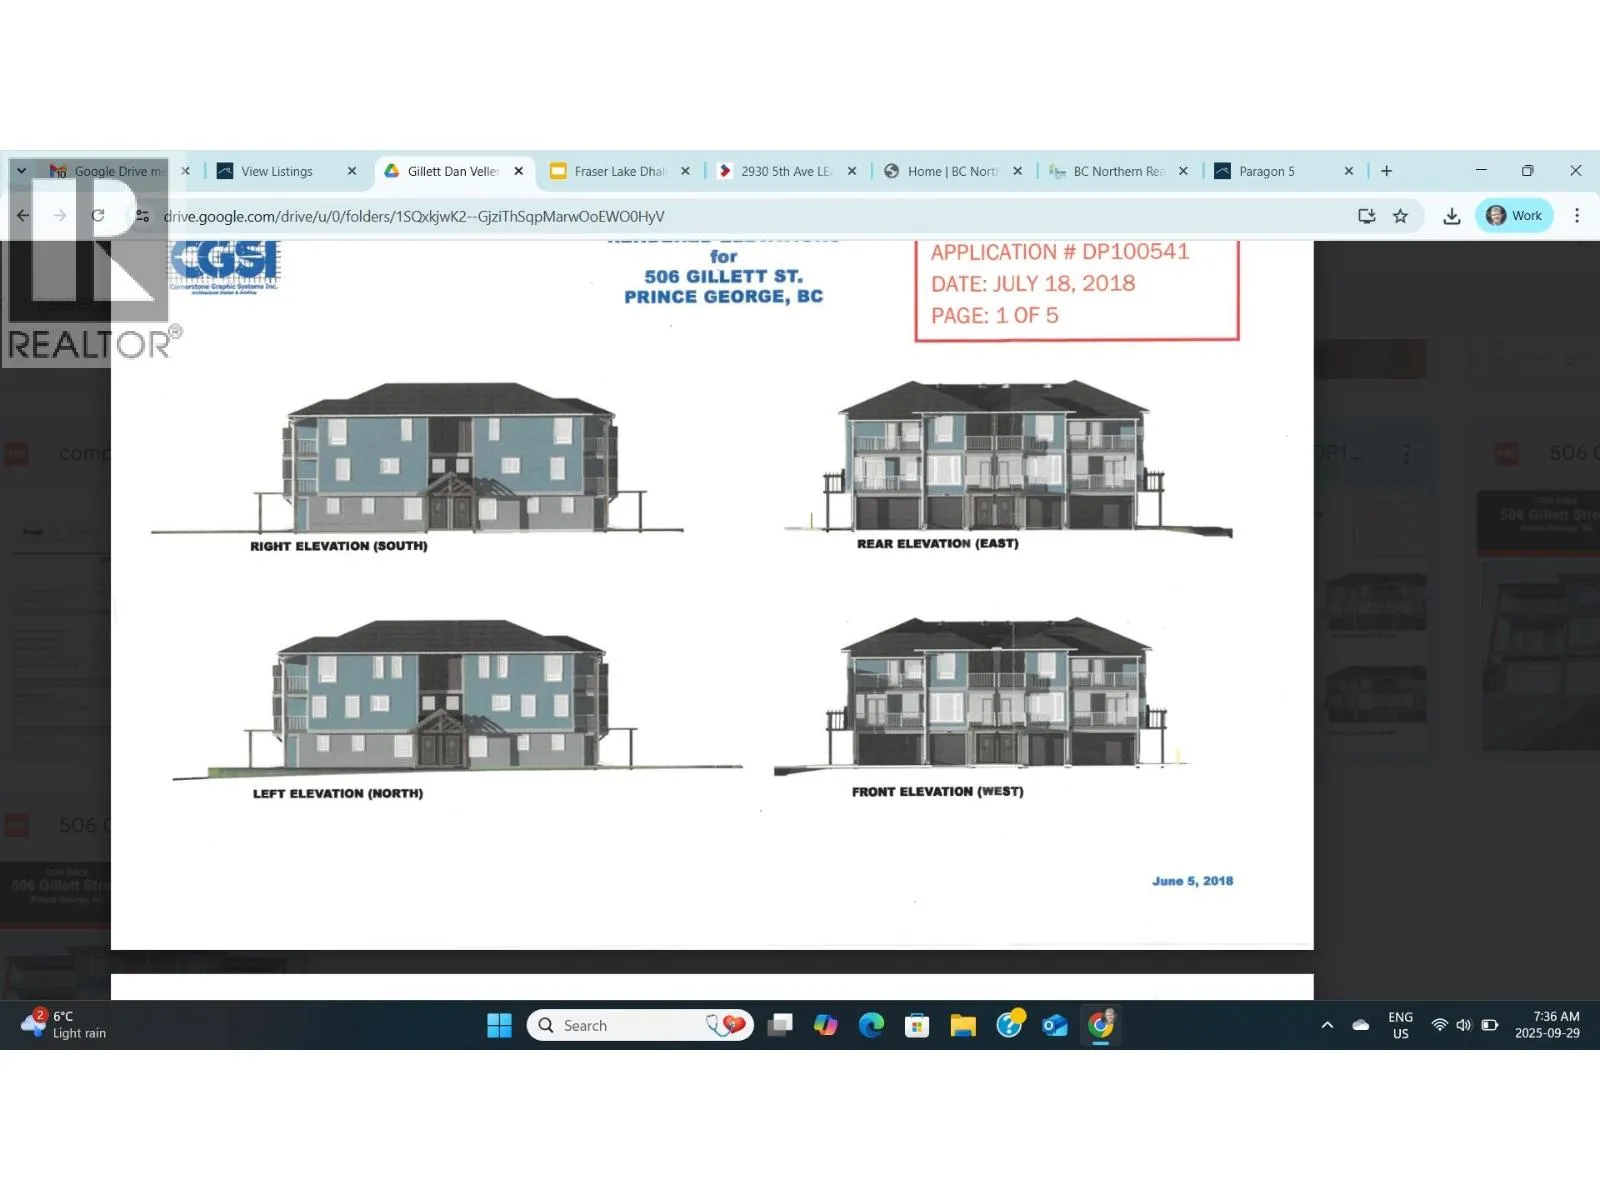Open Outlook from the taskbar

tap(1055, 1025)
